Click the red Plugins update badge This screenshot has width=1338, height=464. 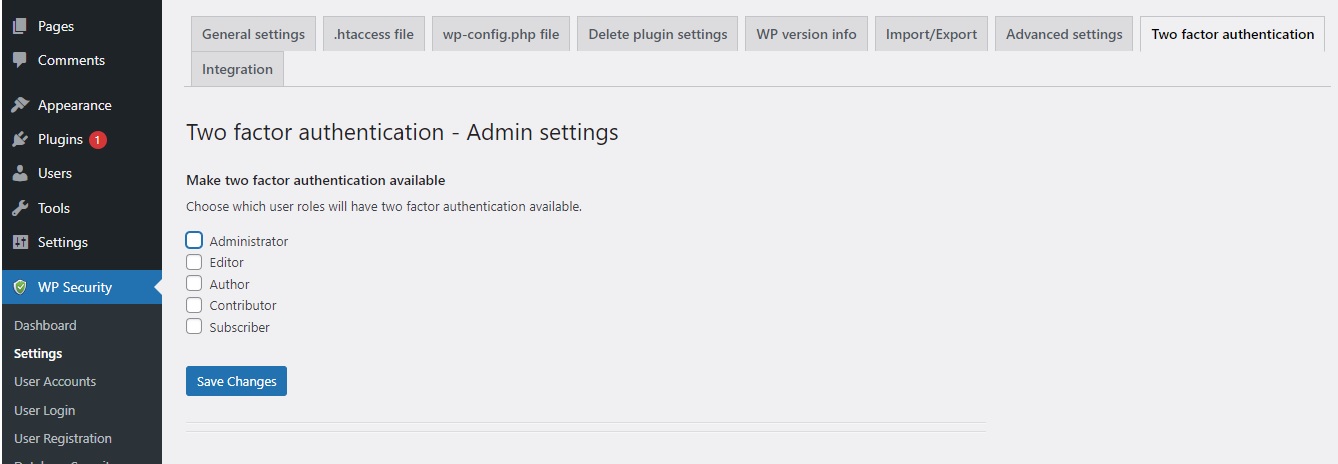tap(97, 140)
